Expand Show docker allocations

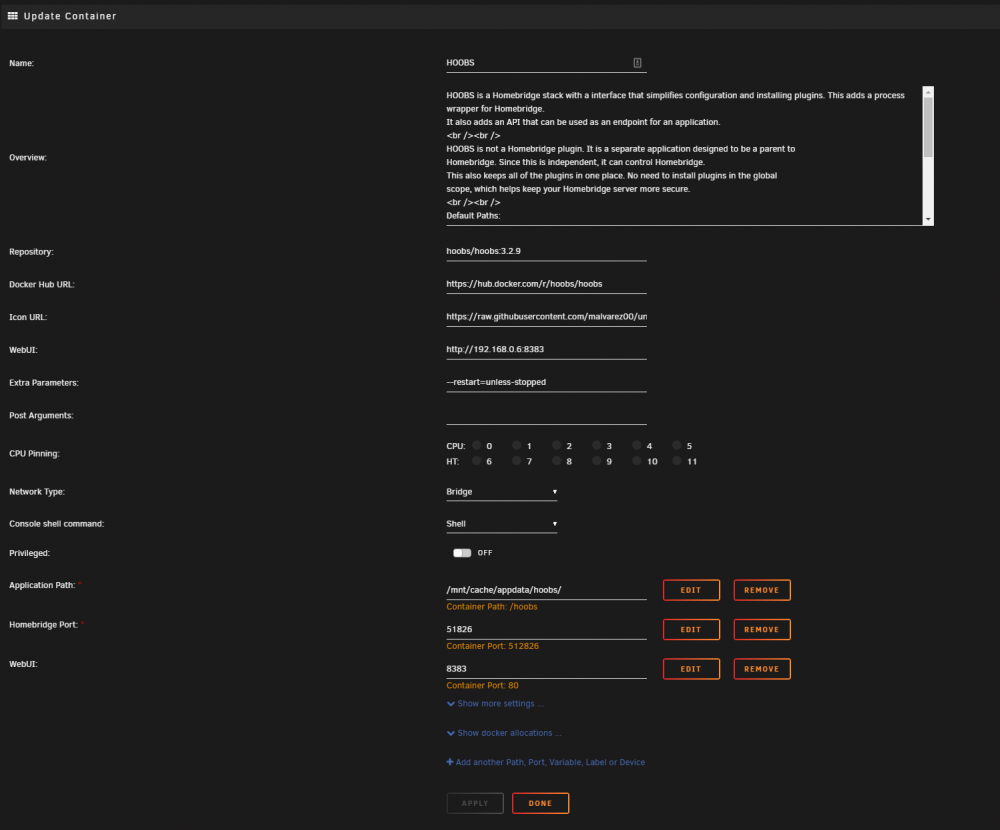pyautogui.click(x=504, y=733)
